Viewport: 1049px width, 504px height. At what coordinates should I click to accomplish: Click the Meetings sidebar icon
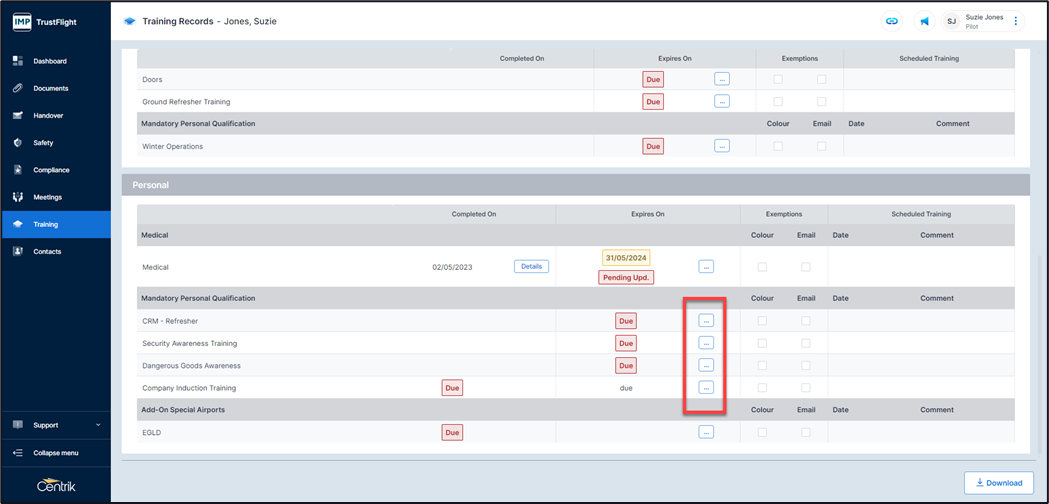click(18, 197)
